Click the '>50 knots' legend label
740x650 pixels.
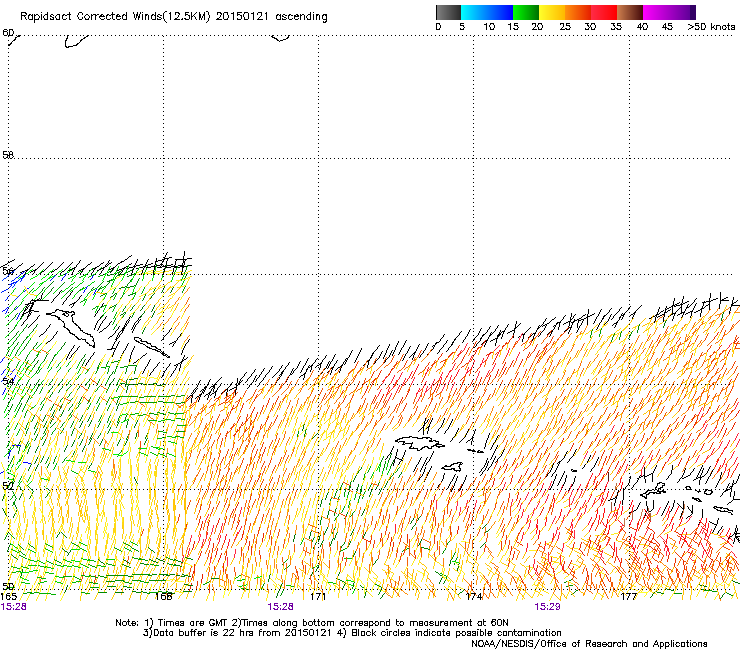pyautogui.click(x=711, y=27)
